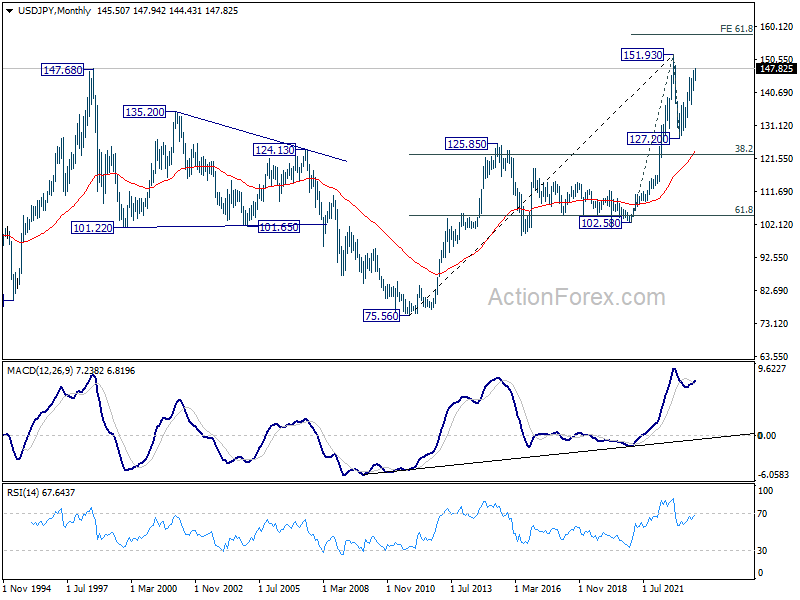Viewport: 800px width, 600px height.
Task: Select the 38.2 retracement level label
Action: [x=743, y=148]
